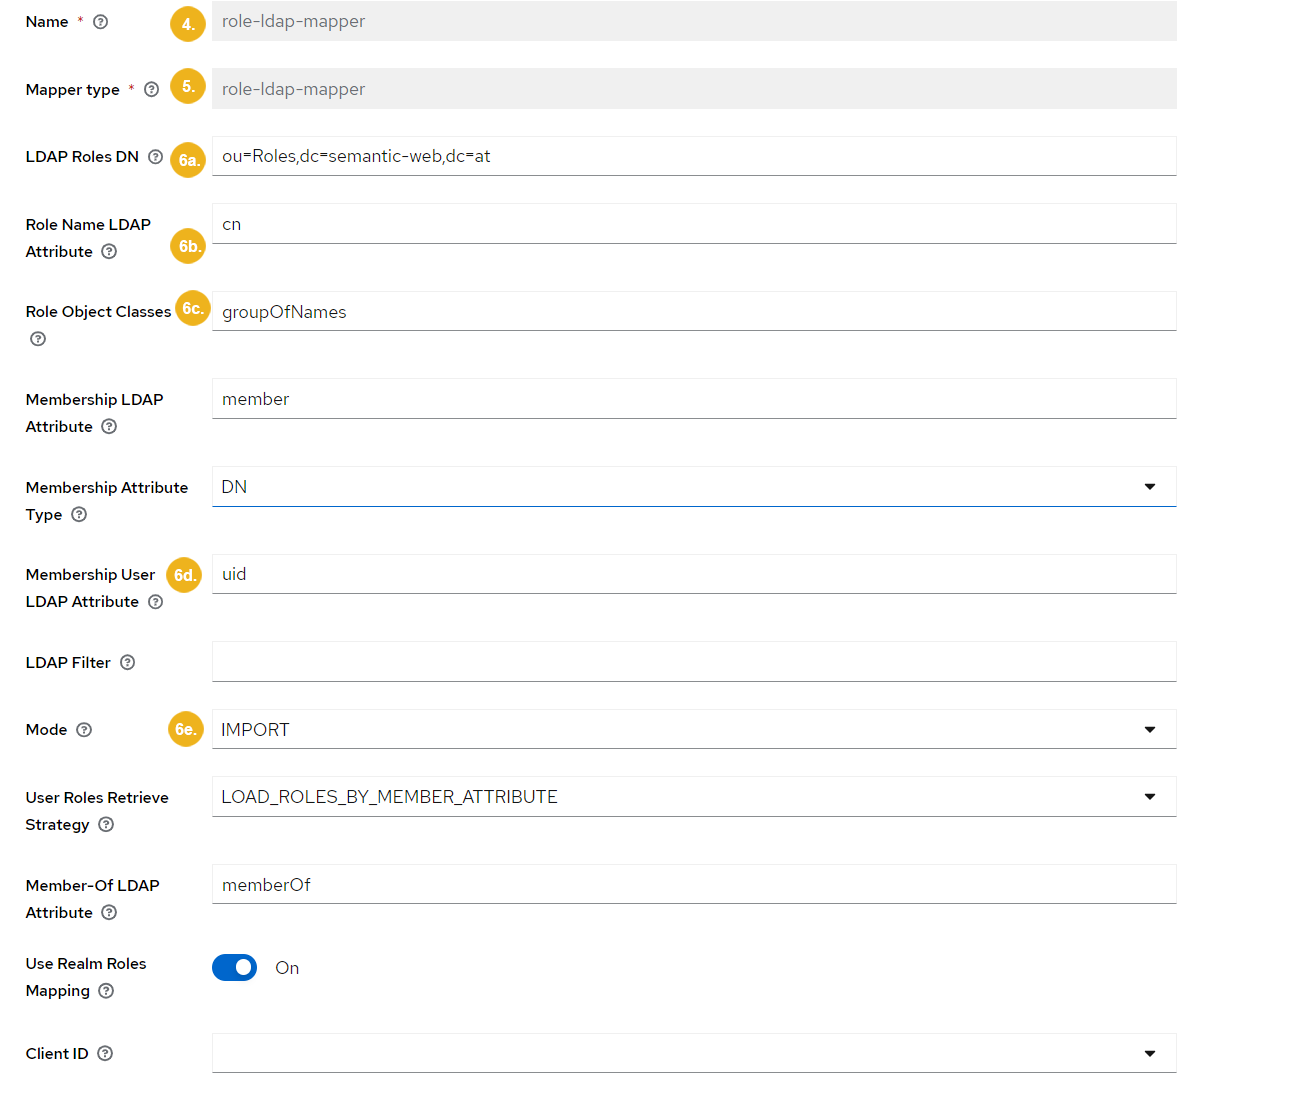Disable Use Realm Roles Mapping
Viewport: 1313px width, 1113px height.
234,967
